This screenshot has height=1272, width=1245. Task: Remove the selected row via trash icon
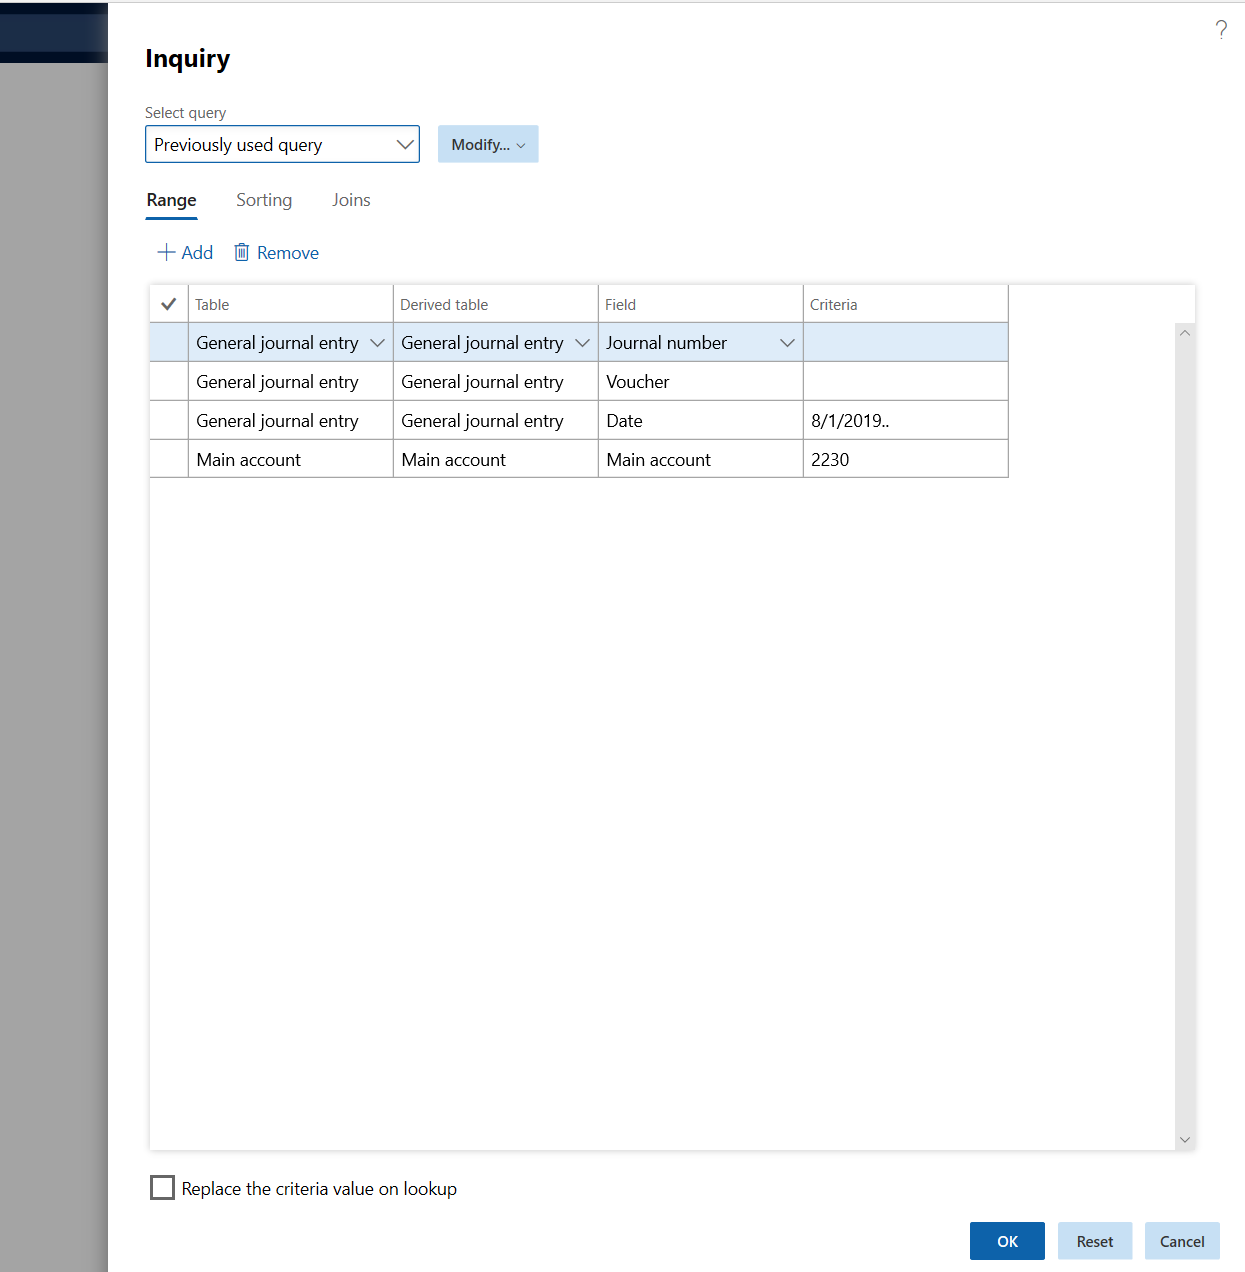click(242, 252)
